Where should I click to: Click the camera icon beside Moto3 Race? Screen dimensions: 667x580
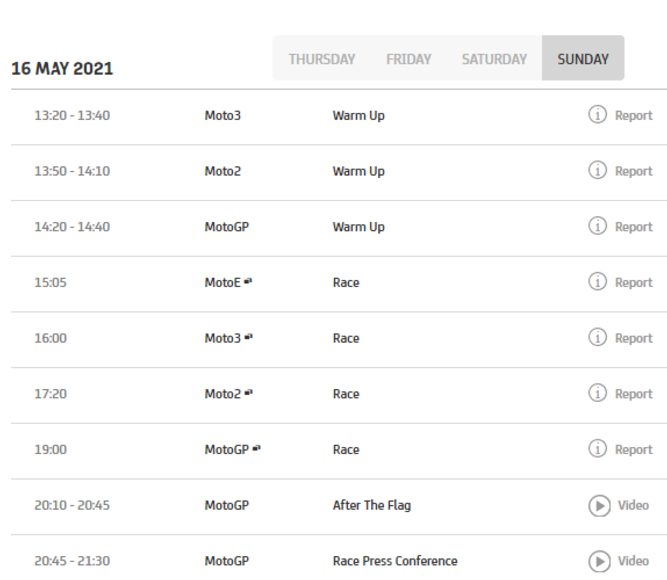pos(248,338)
